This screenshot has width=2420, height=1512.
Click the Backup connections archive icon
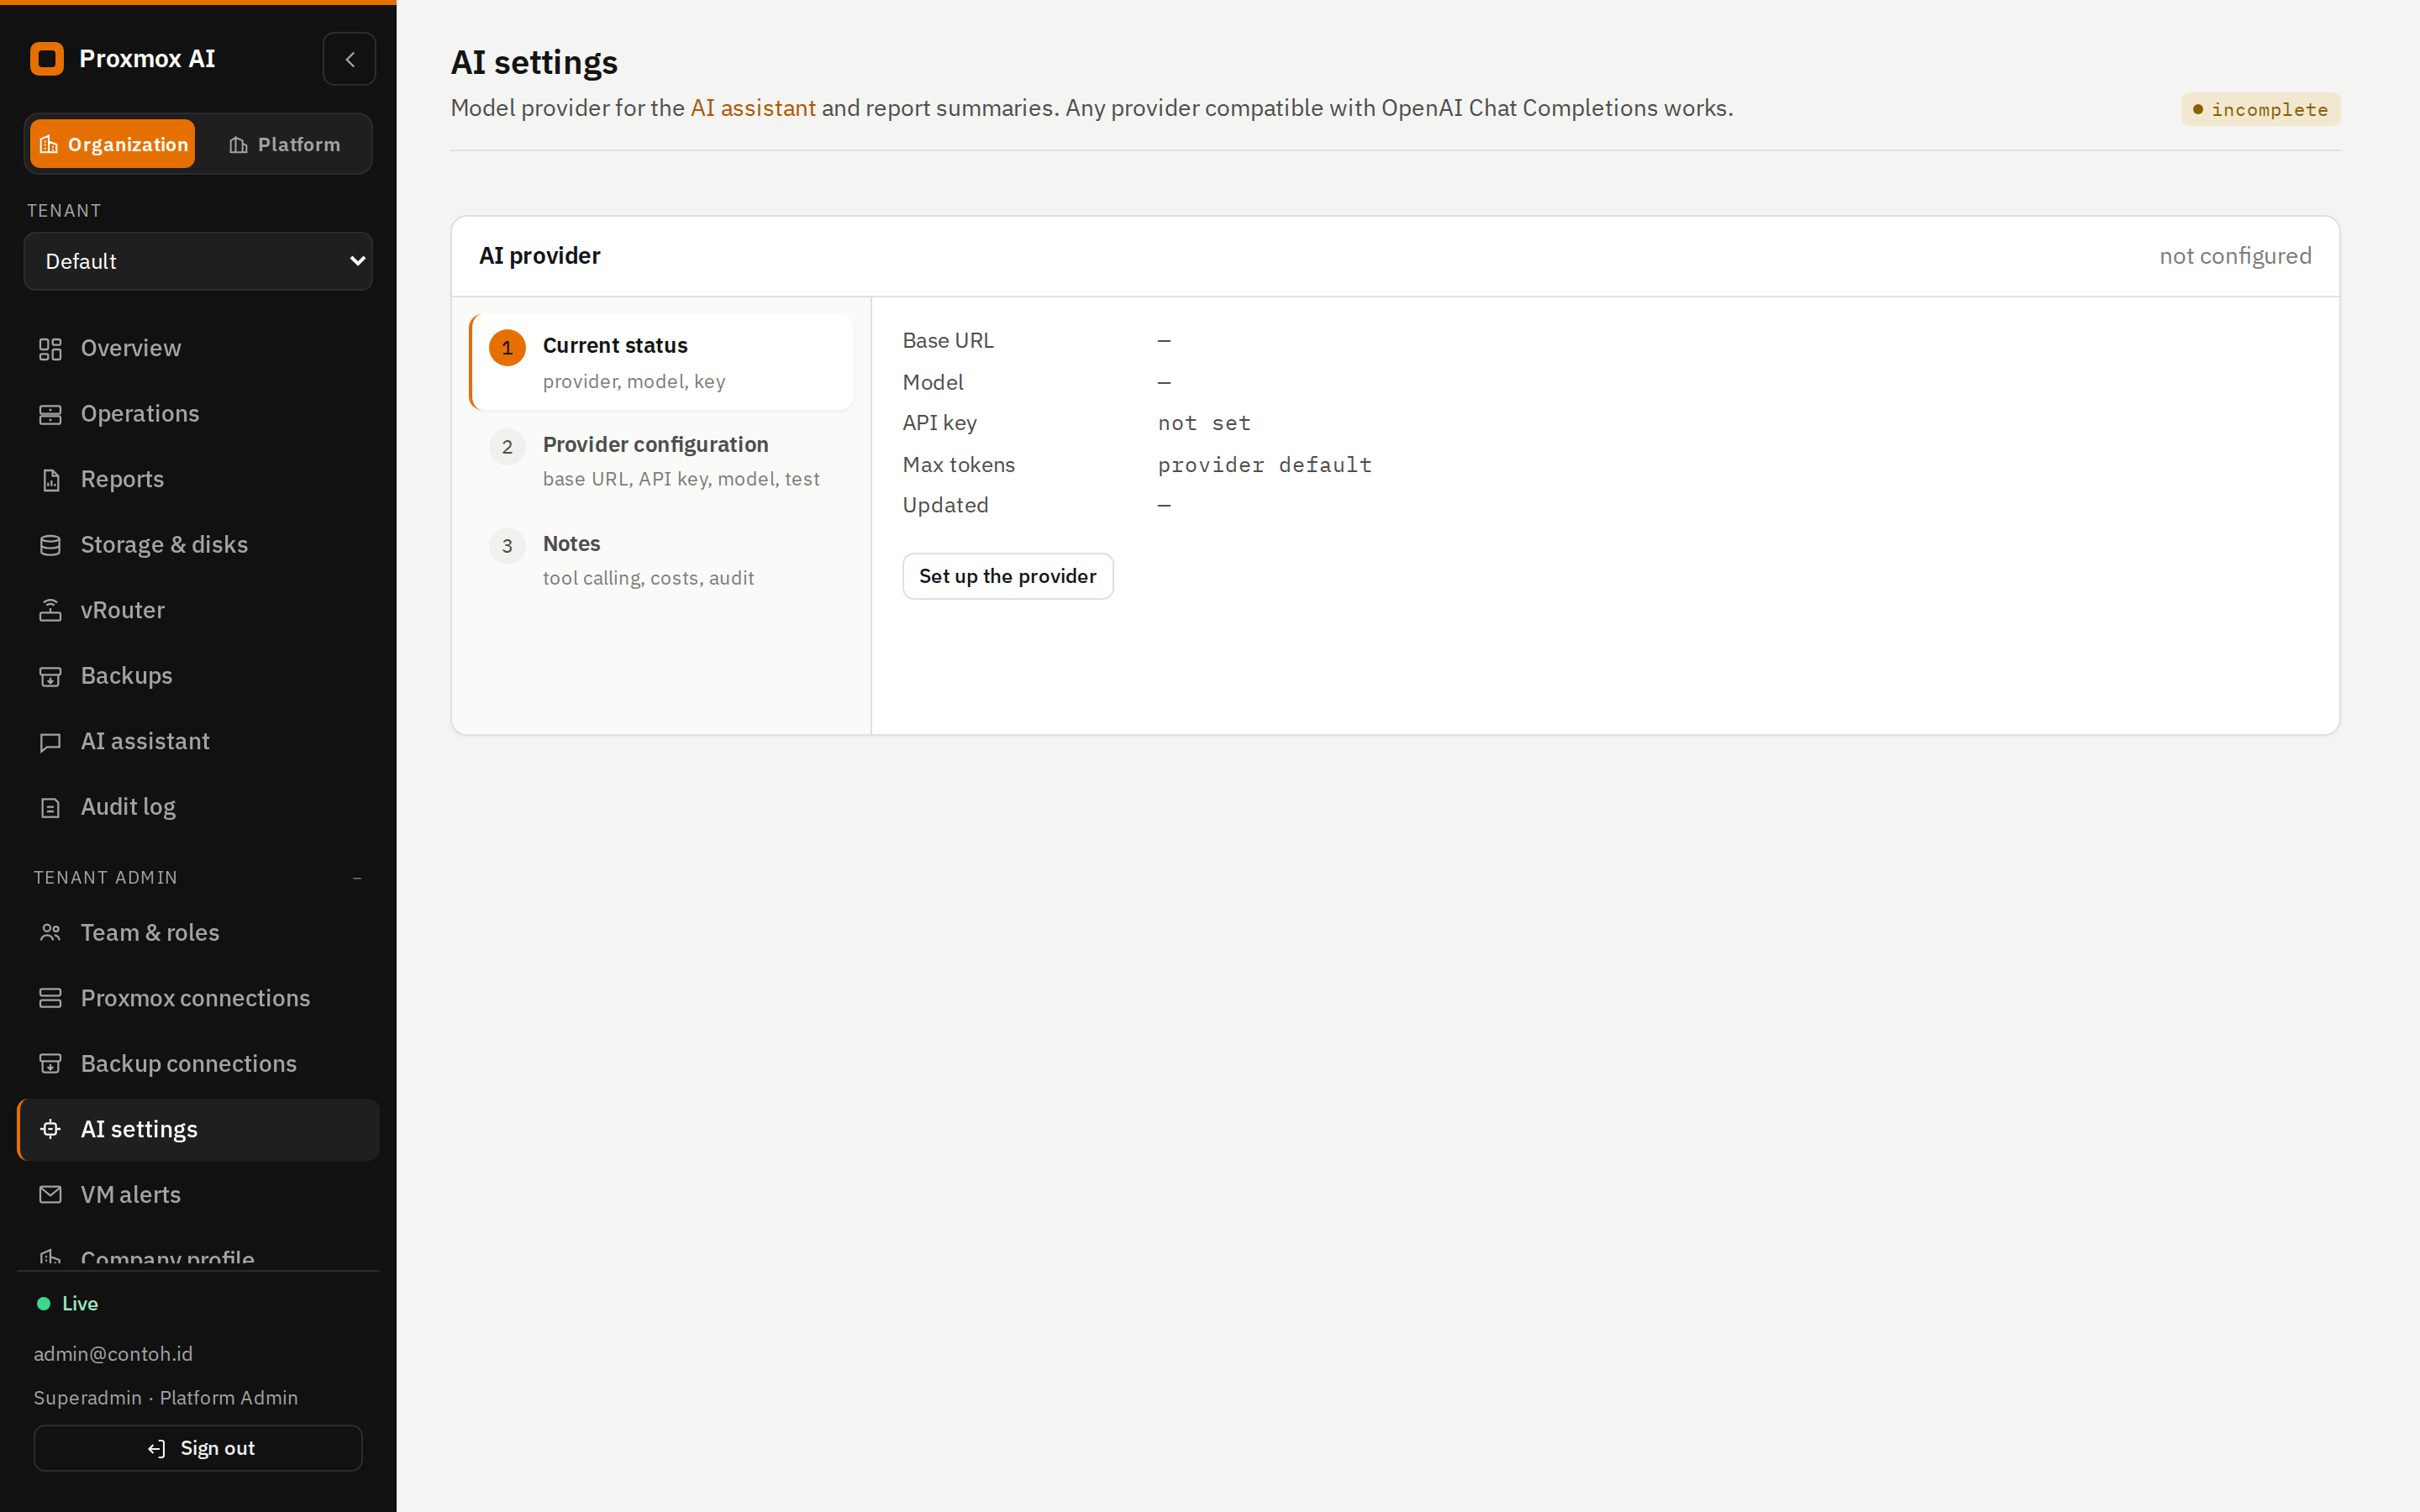[50, 1064]
